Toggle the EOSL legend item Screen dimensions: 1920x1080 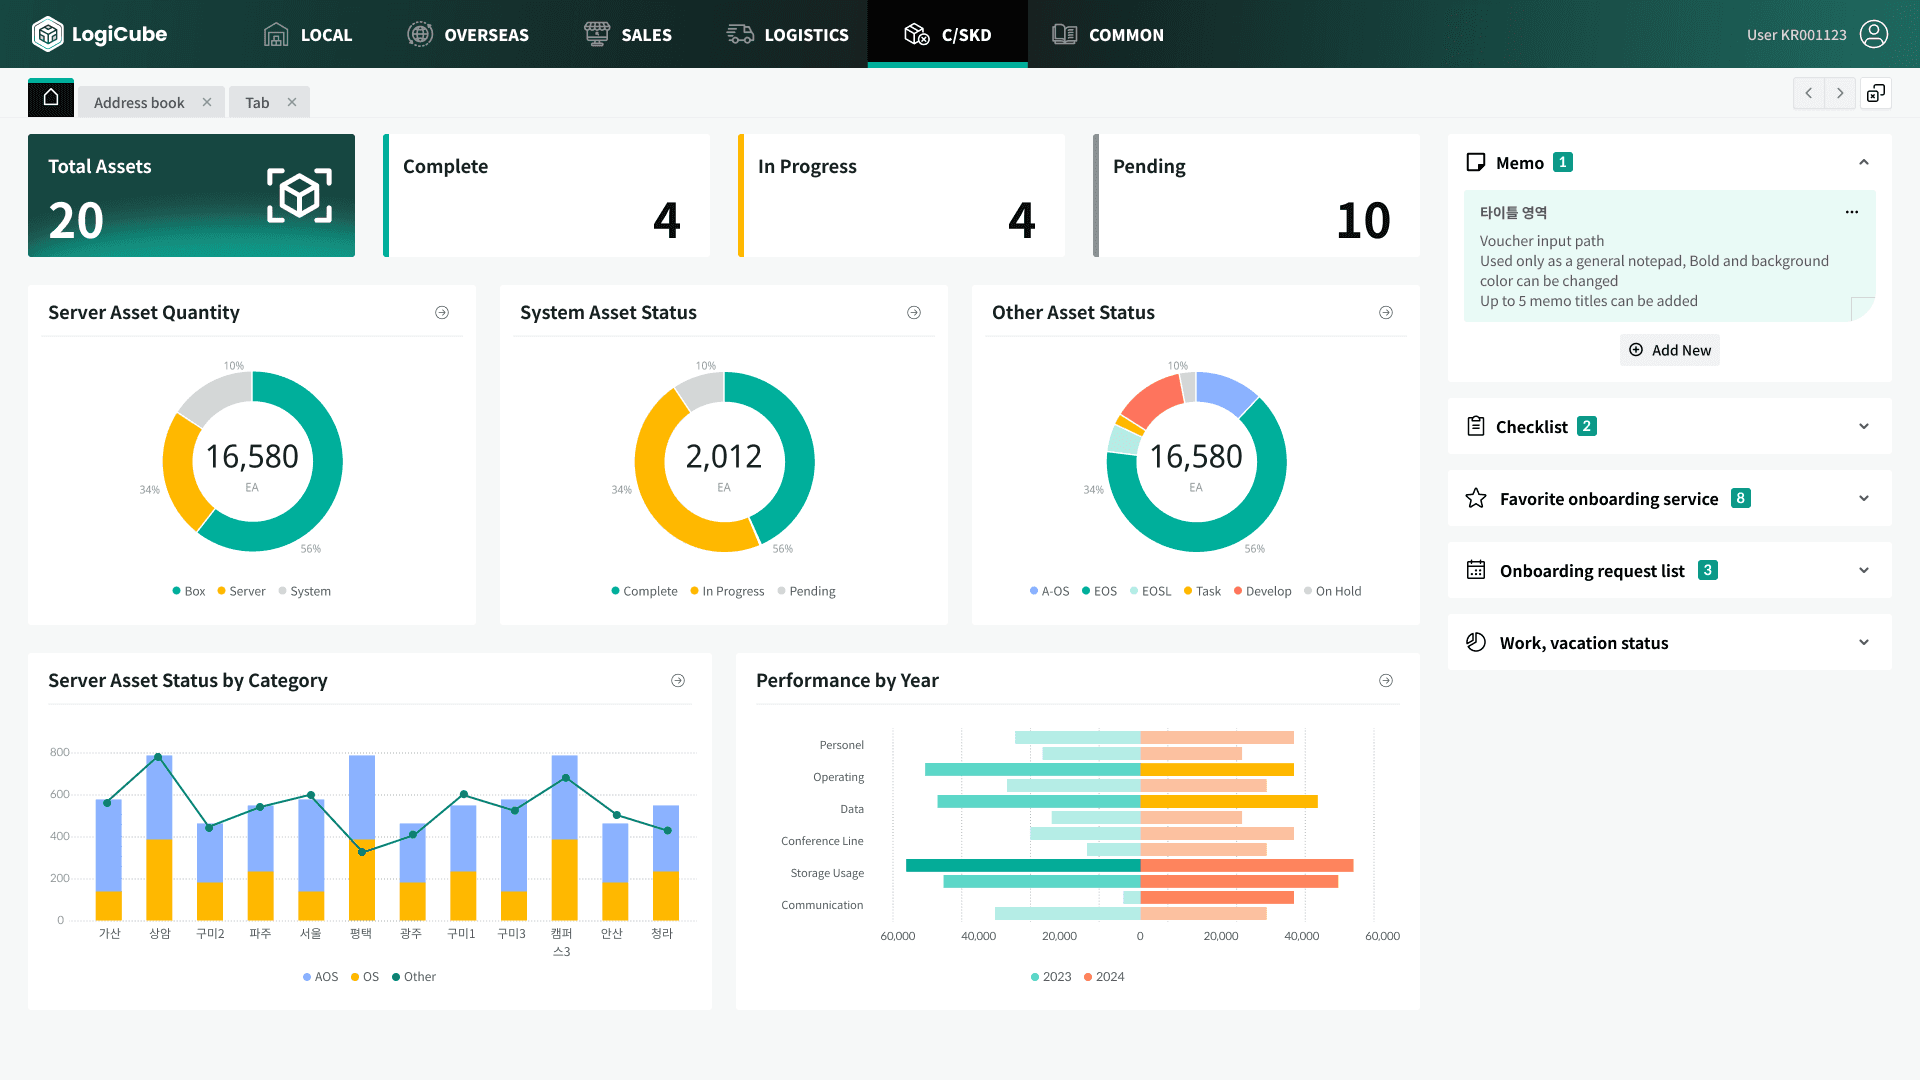tap(1150, 591)
